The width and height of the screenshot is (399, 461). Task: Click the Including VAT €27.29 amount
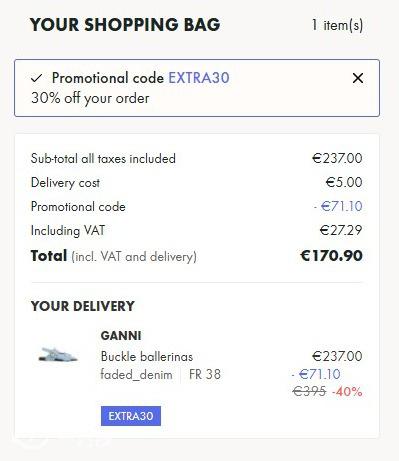coord(341,230)
